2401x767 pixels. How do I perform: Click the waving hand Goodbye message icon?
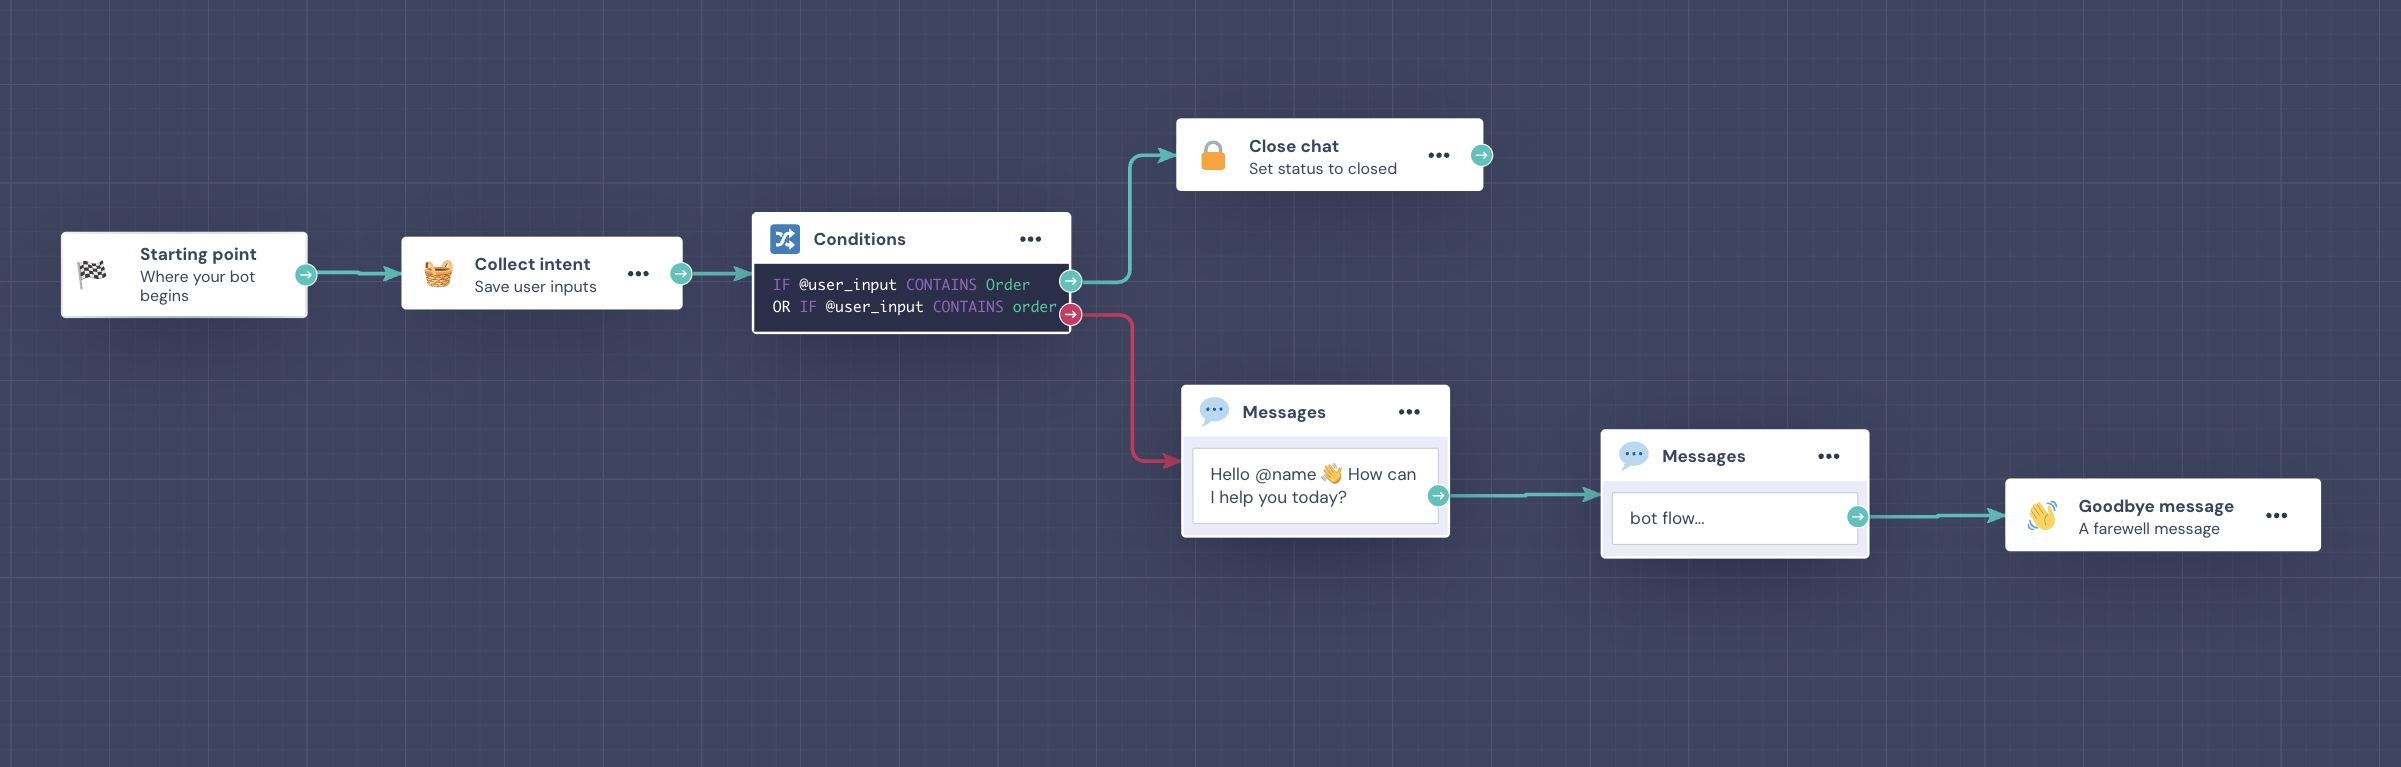2042,515
